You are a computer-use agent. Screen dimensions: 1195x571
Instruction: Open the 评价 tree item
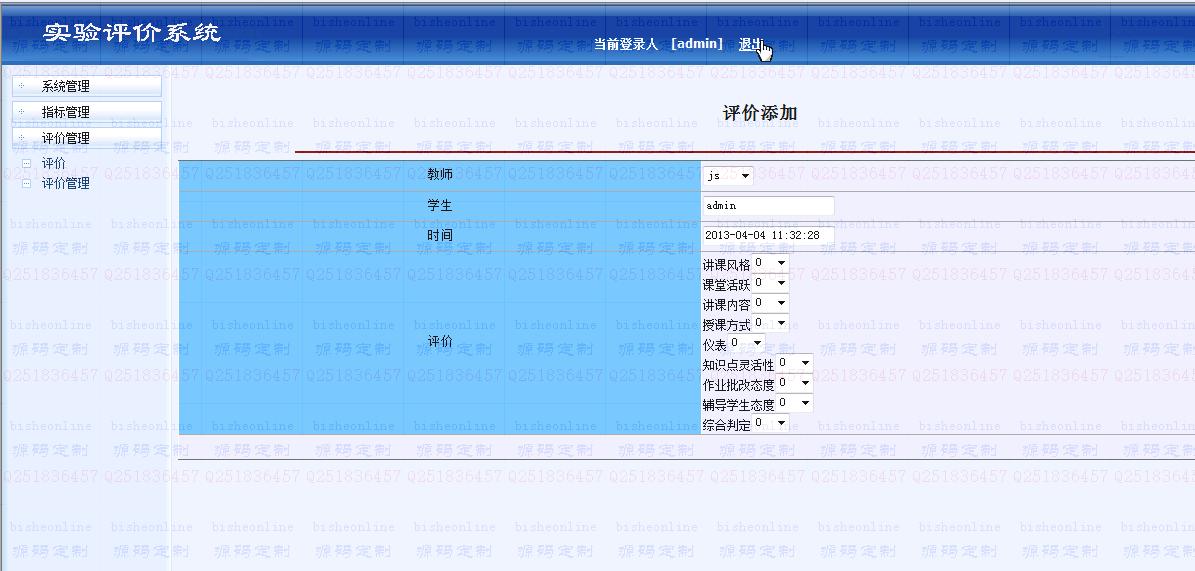point(53,163)
